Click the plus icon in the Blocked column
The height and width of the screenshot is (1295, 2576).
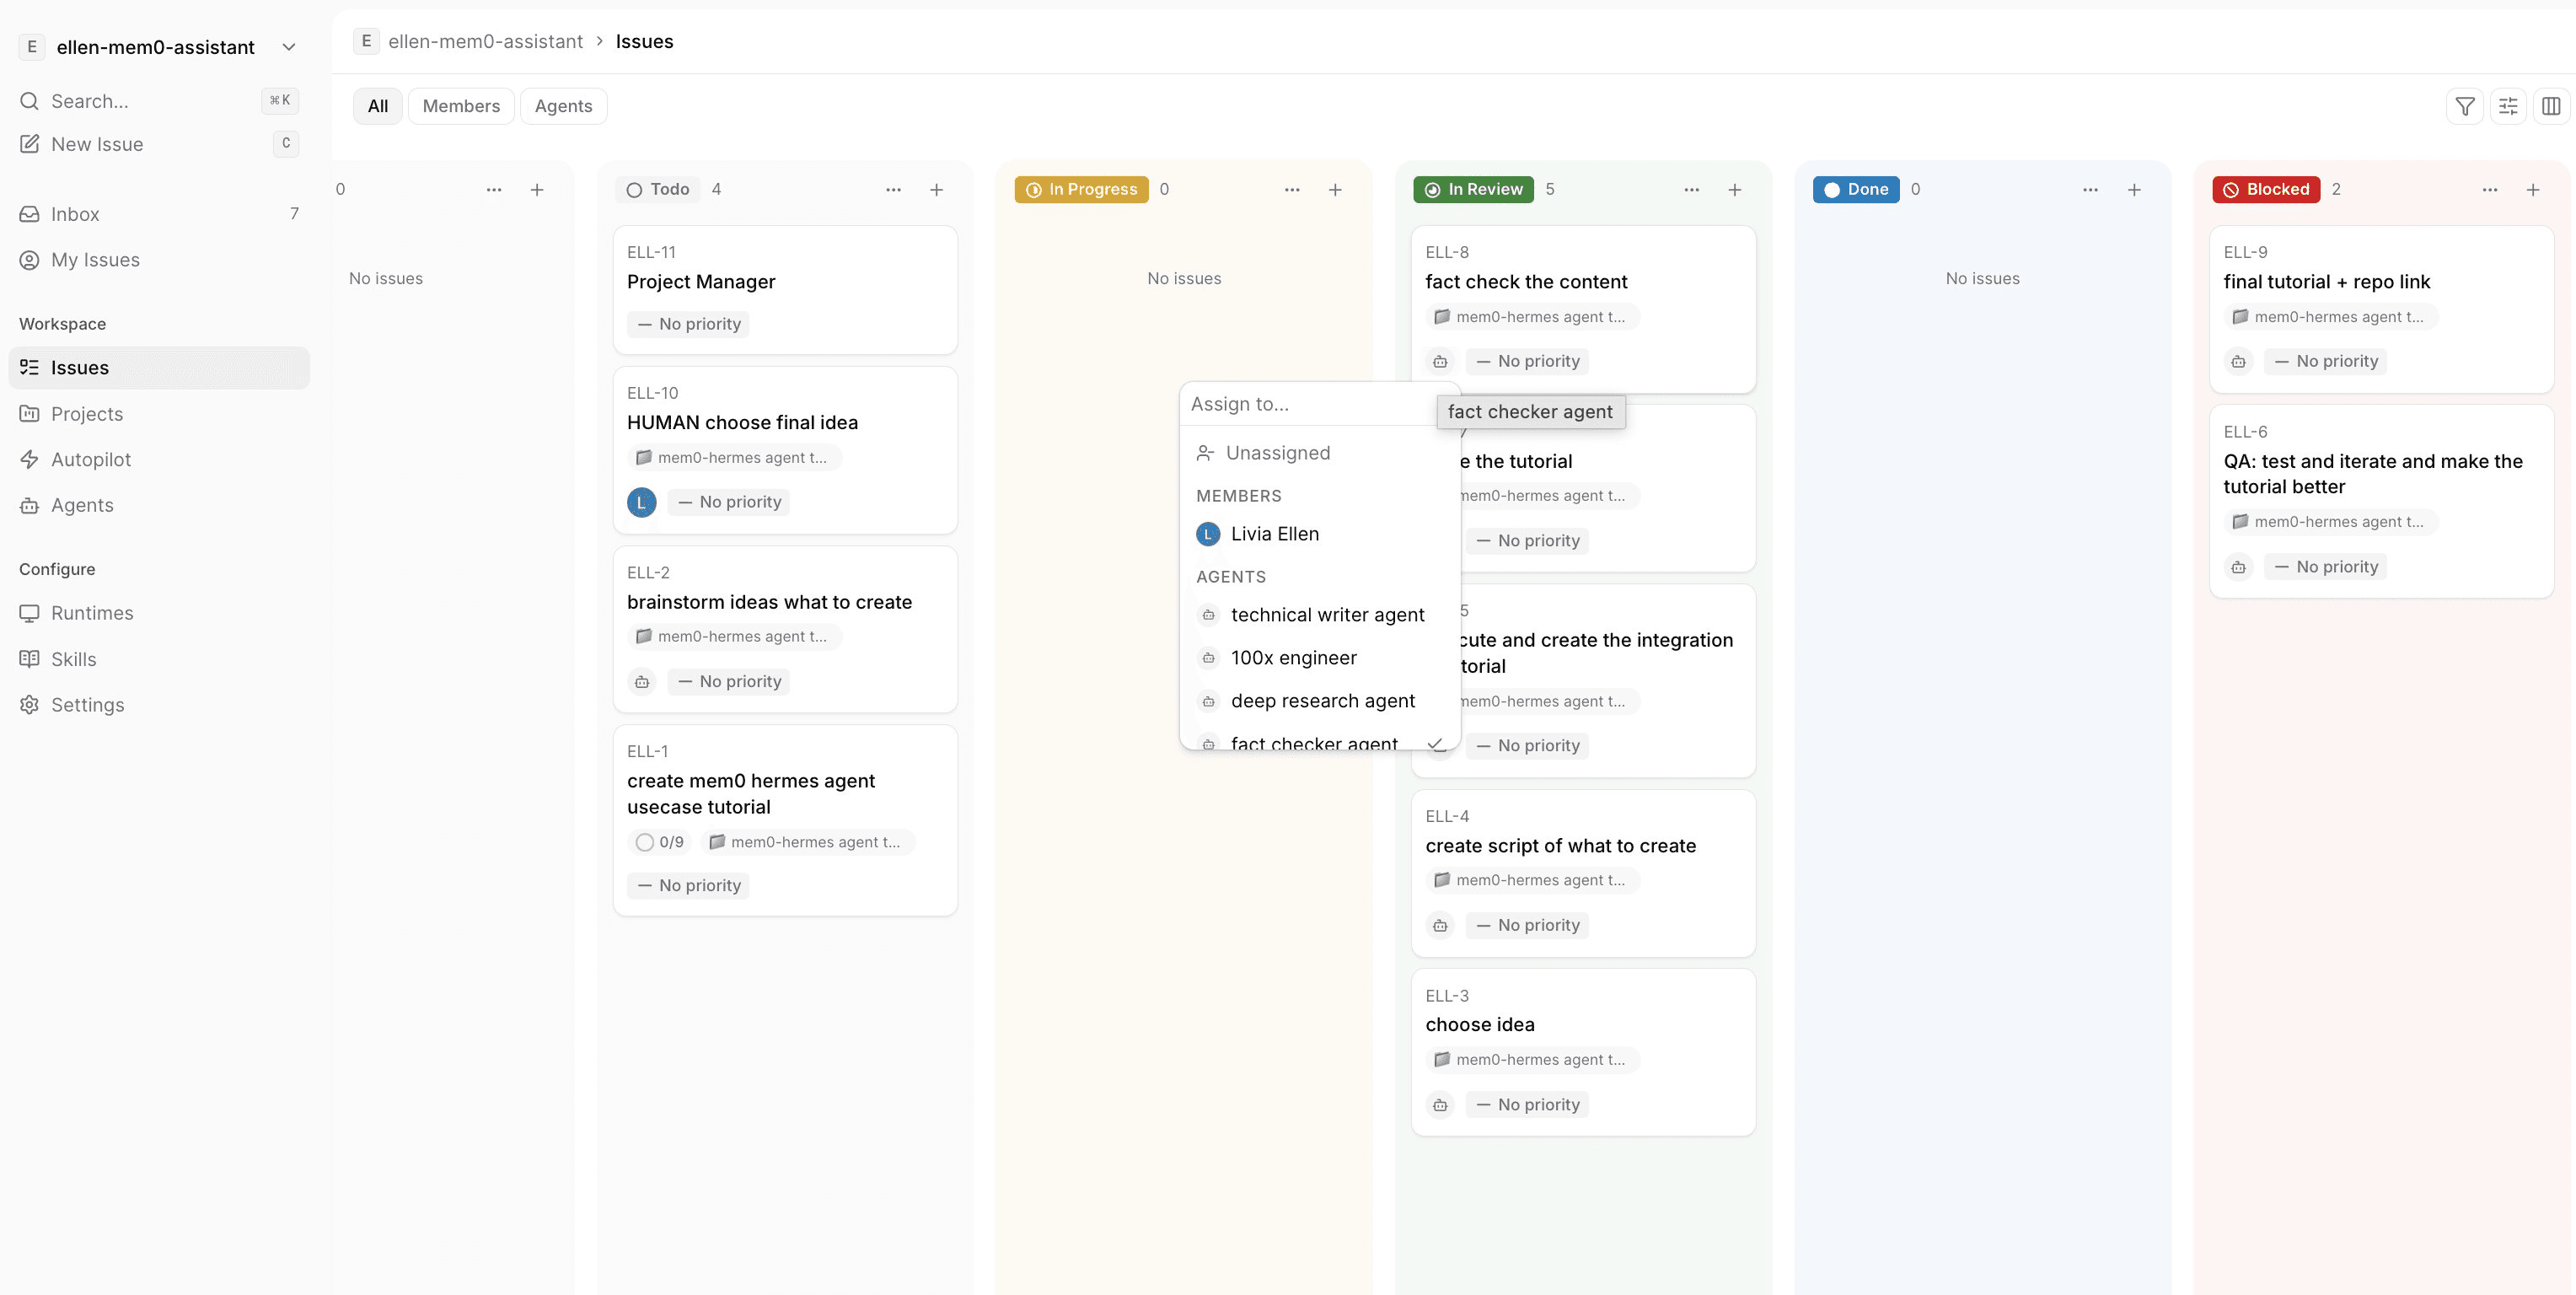[x=2532, y=190]
